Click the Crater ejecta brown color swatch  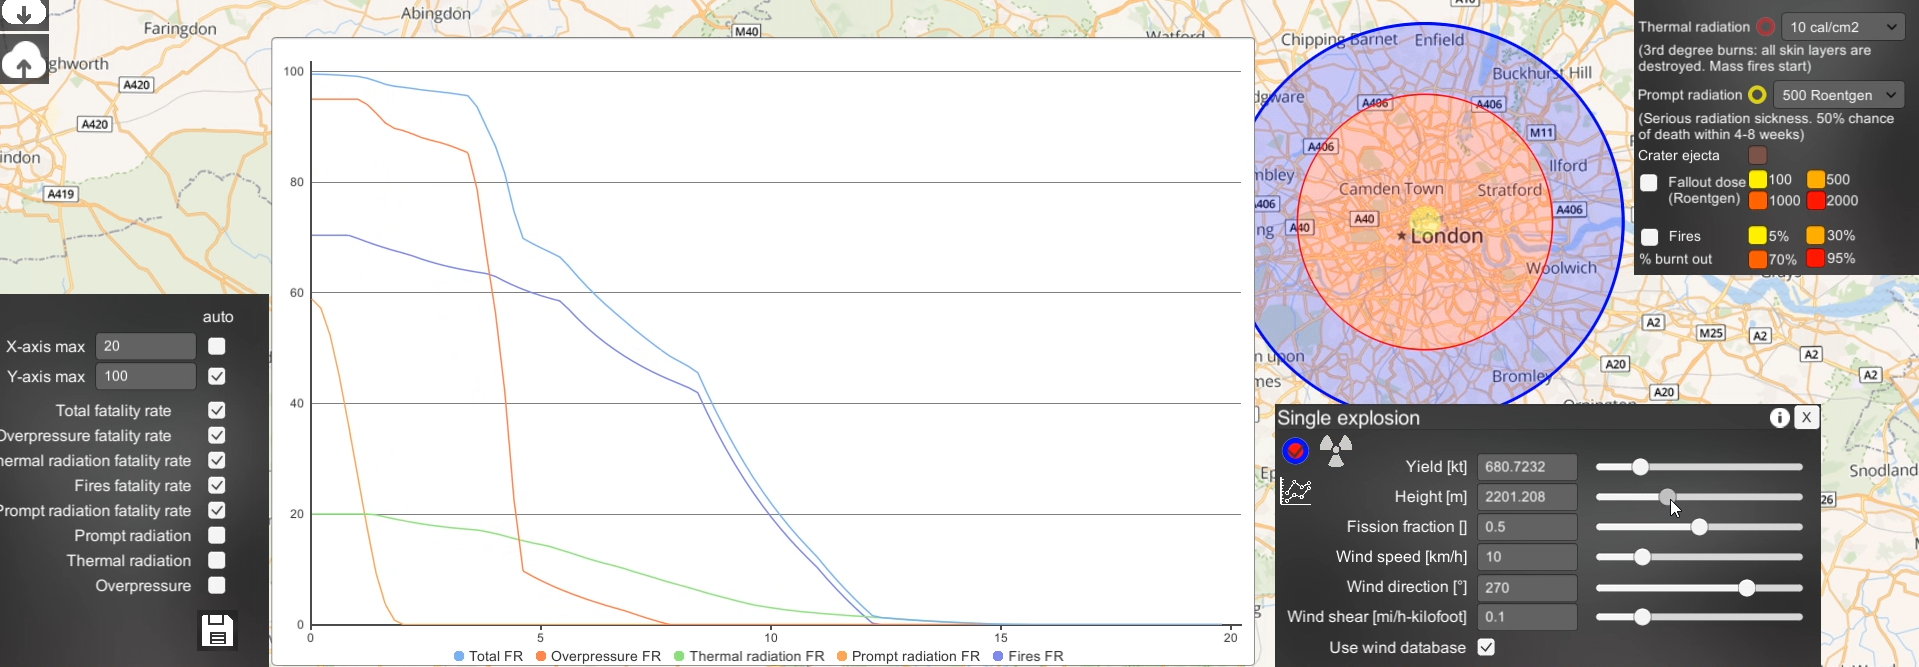point(1758,155)
